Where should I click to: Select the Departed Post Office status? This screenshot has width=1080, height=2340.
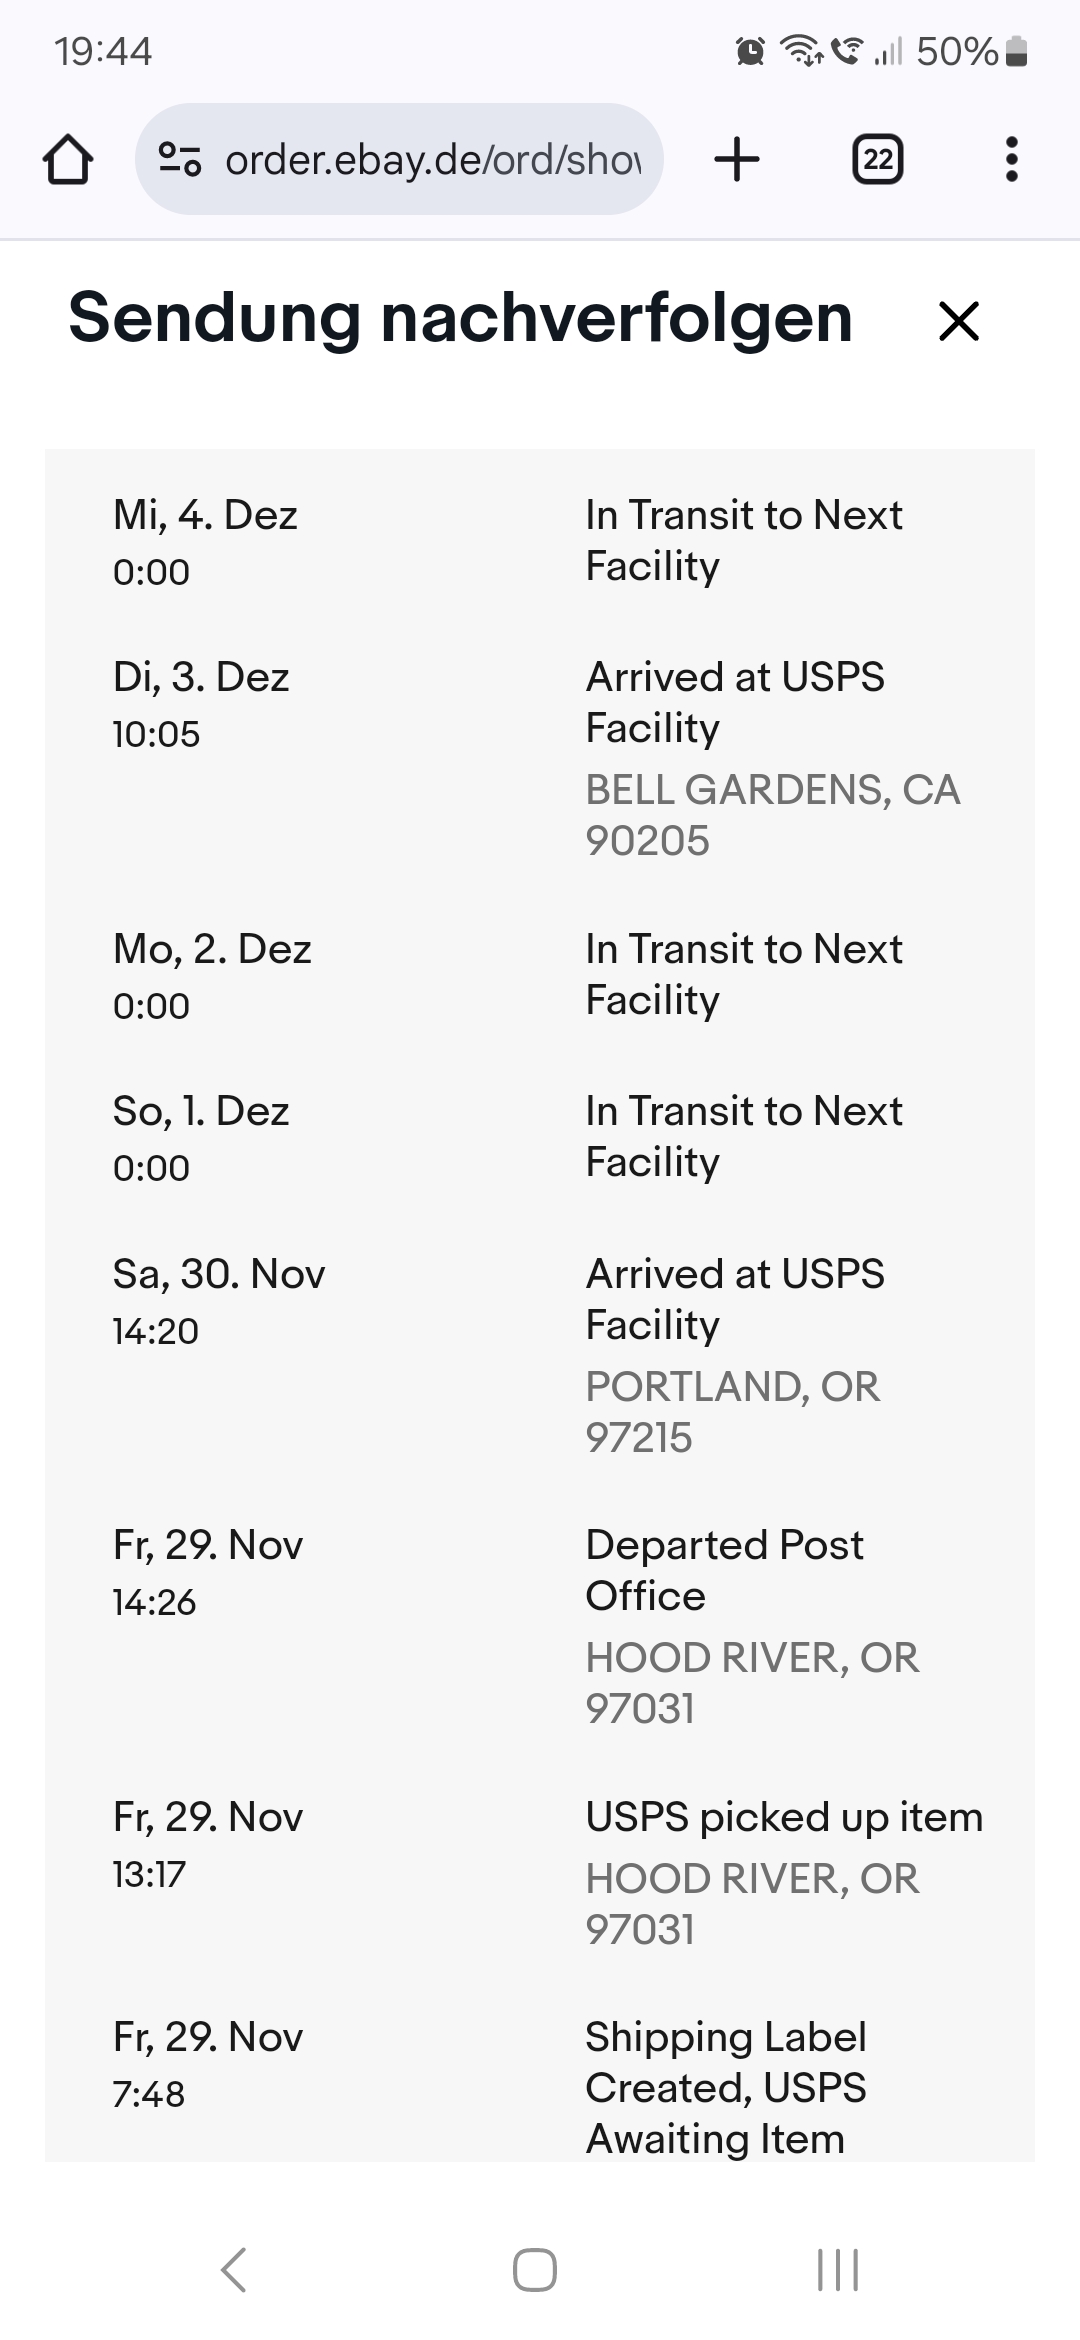[724, 1570]
